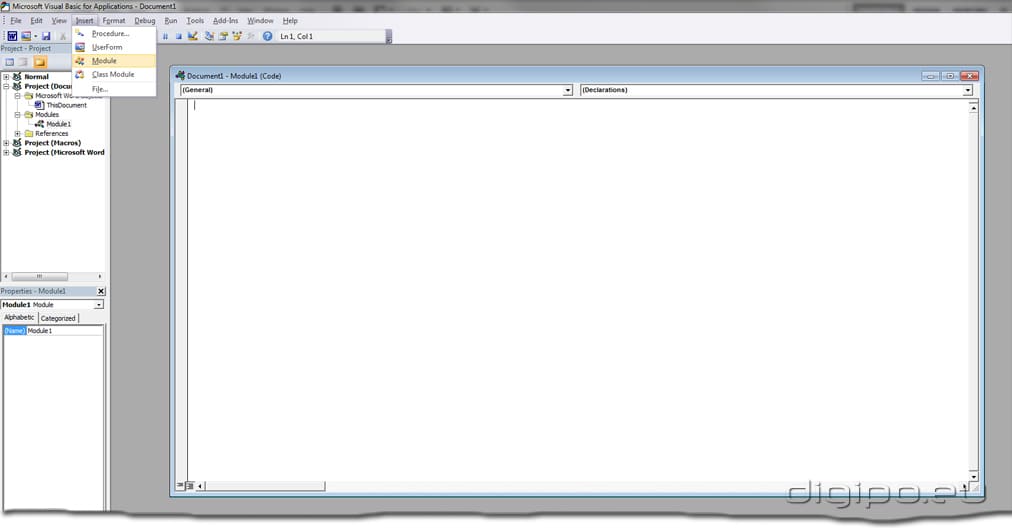1012x528 pixels.
Task: Open the (General) object dropdown
Action: (568, 90)
